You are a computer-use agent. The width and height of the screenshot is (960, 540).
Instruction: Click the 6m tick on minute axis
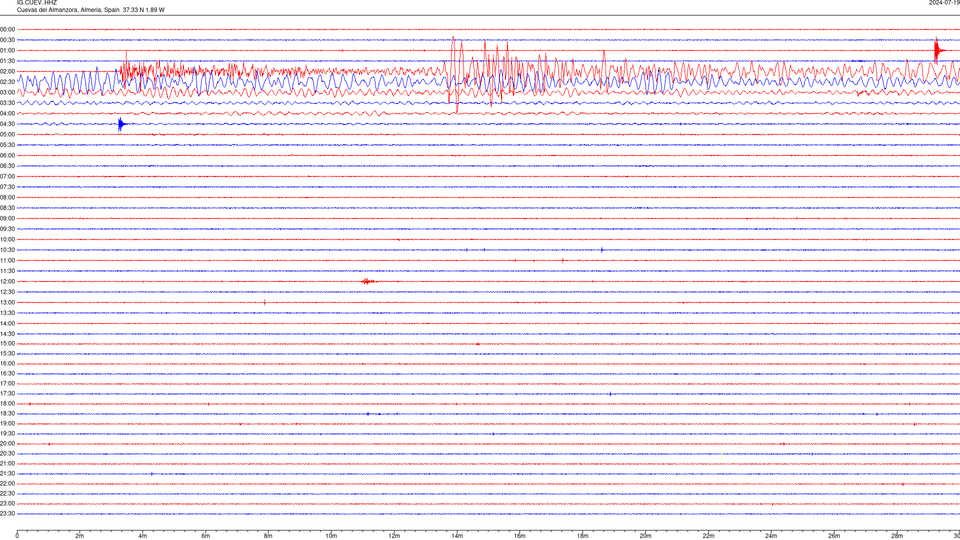pos(206,536)
